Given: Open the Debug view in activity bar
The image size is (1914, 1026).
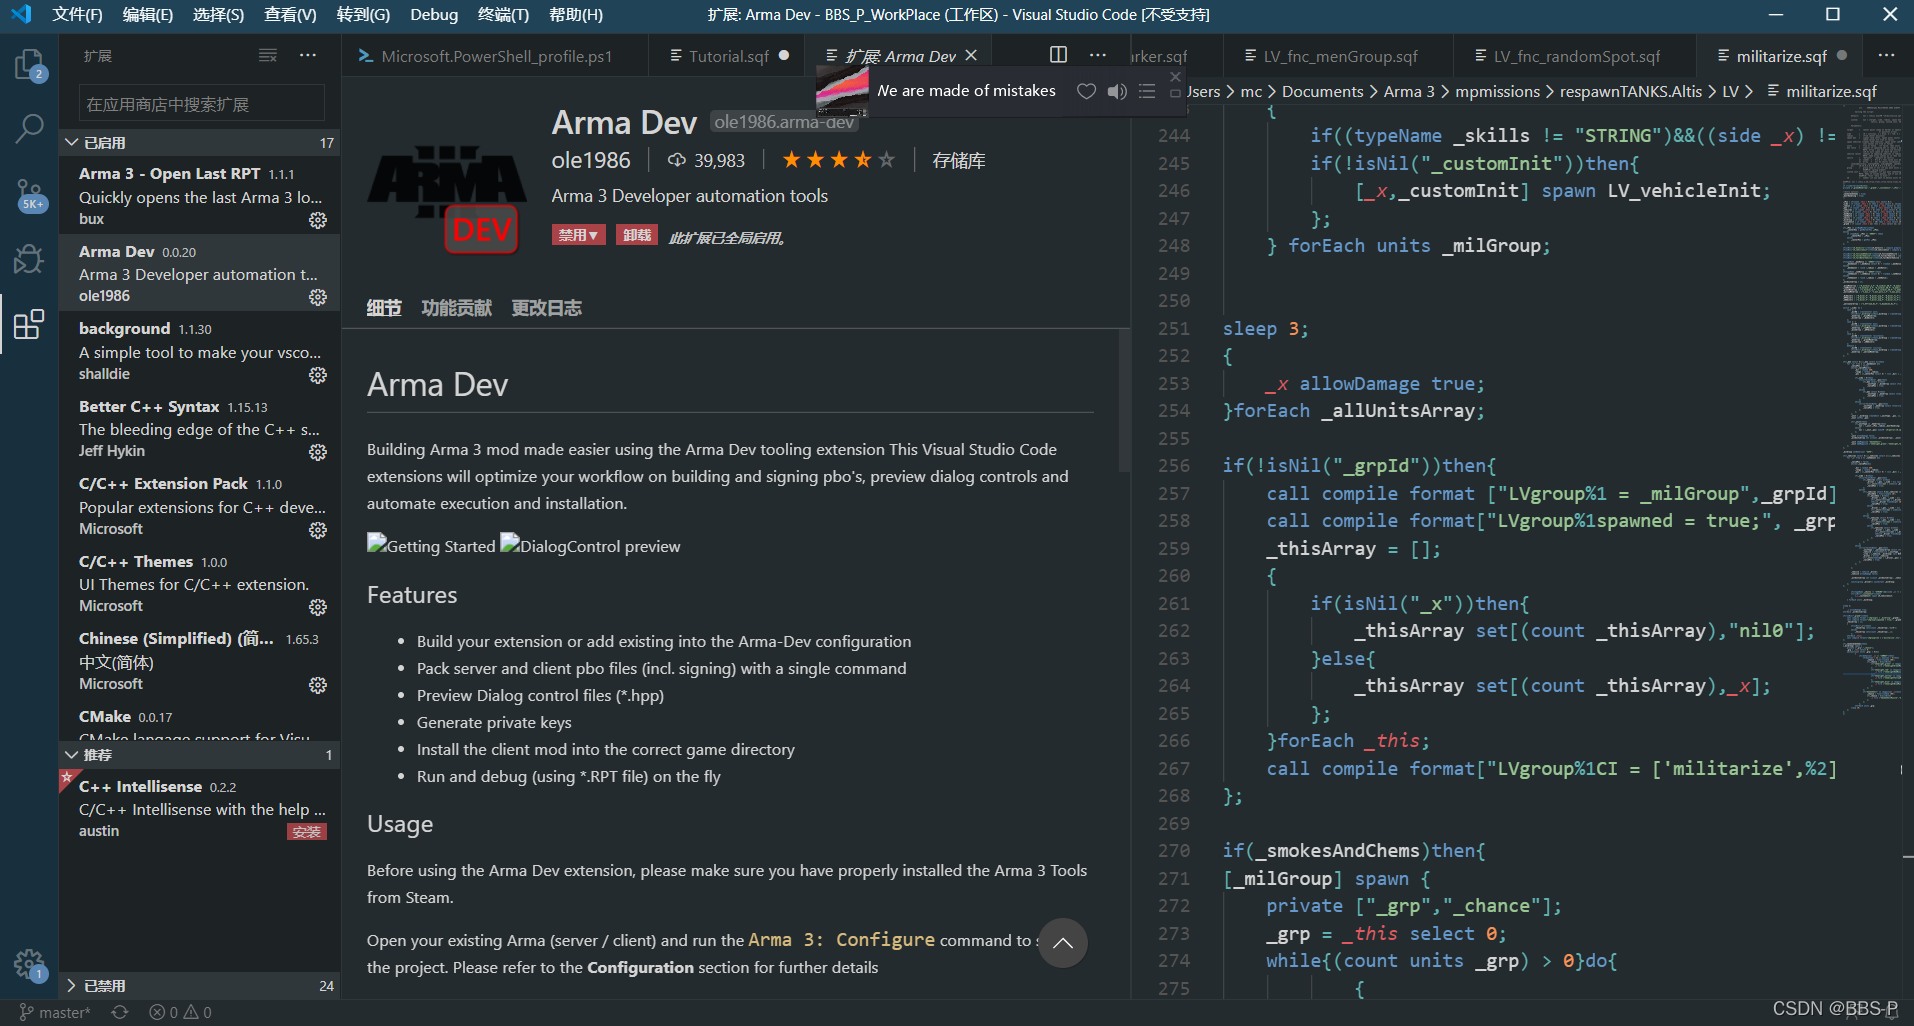Looking at the screenshot, I should coord(29,259).
